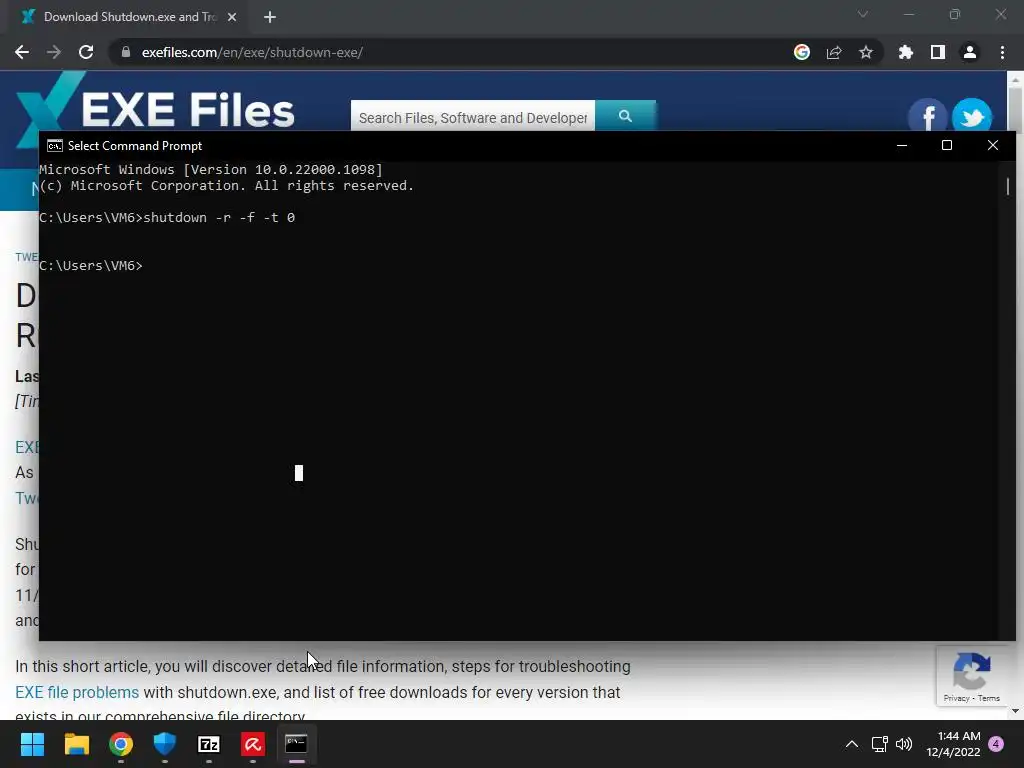
Task: Open File Explorer from the taskbar
Action: pos(76,744)
